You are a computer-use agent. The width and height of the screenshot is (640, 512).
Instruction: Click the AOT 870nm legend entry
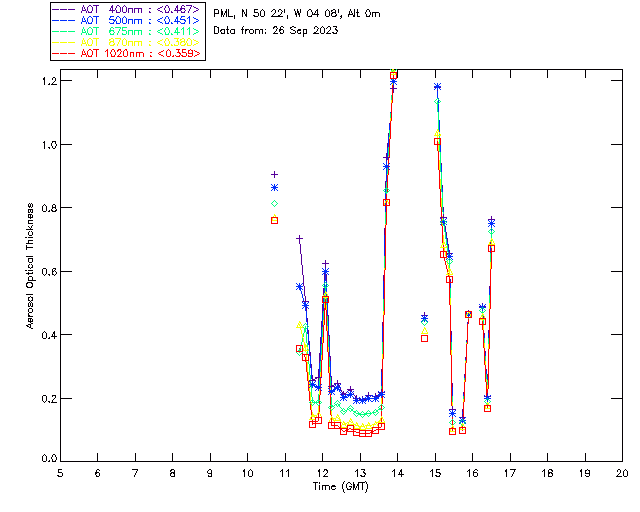click(127, 42)
